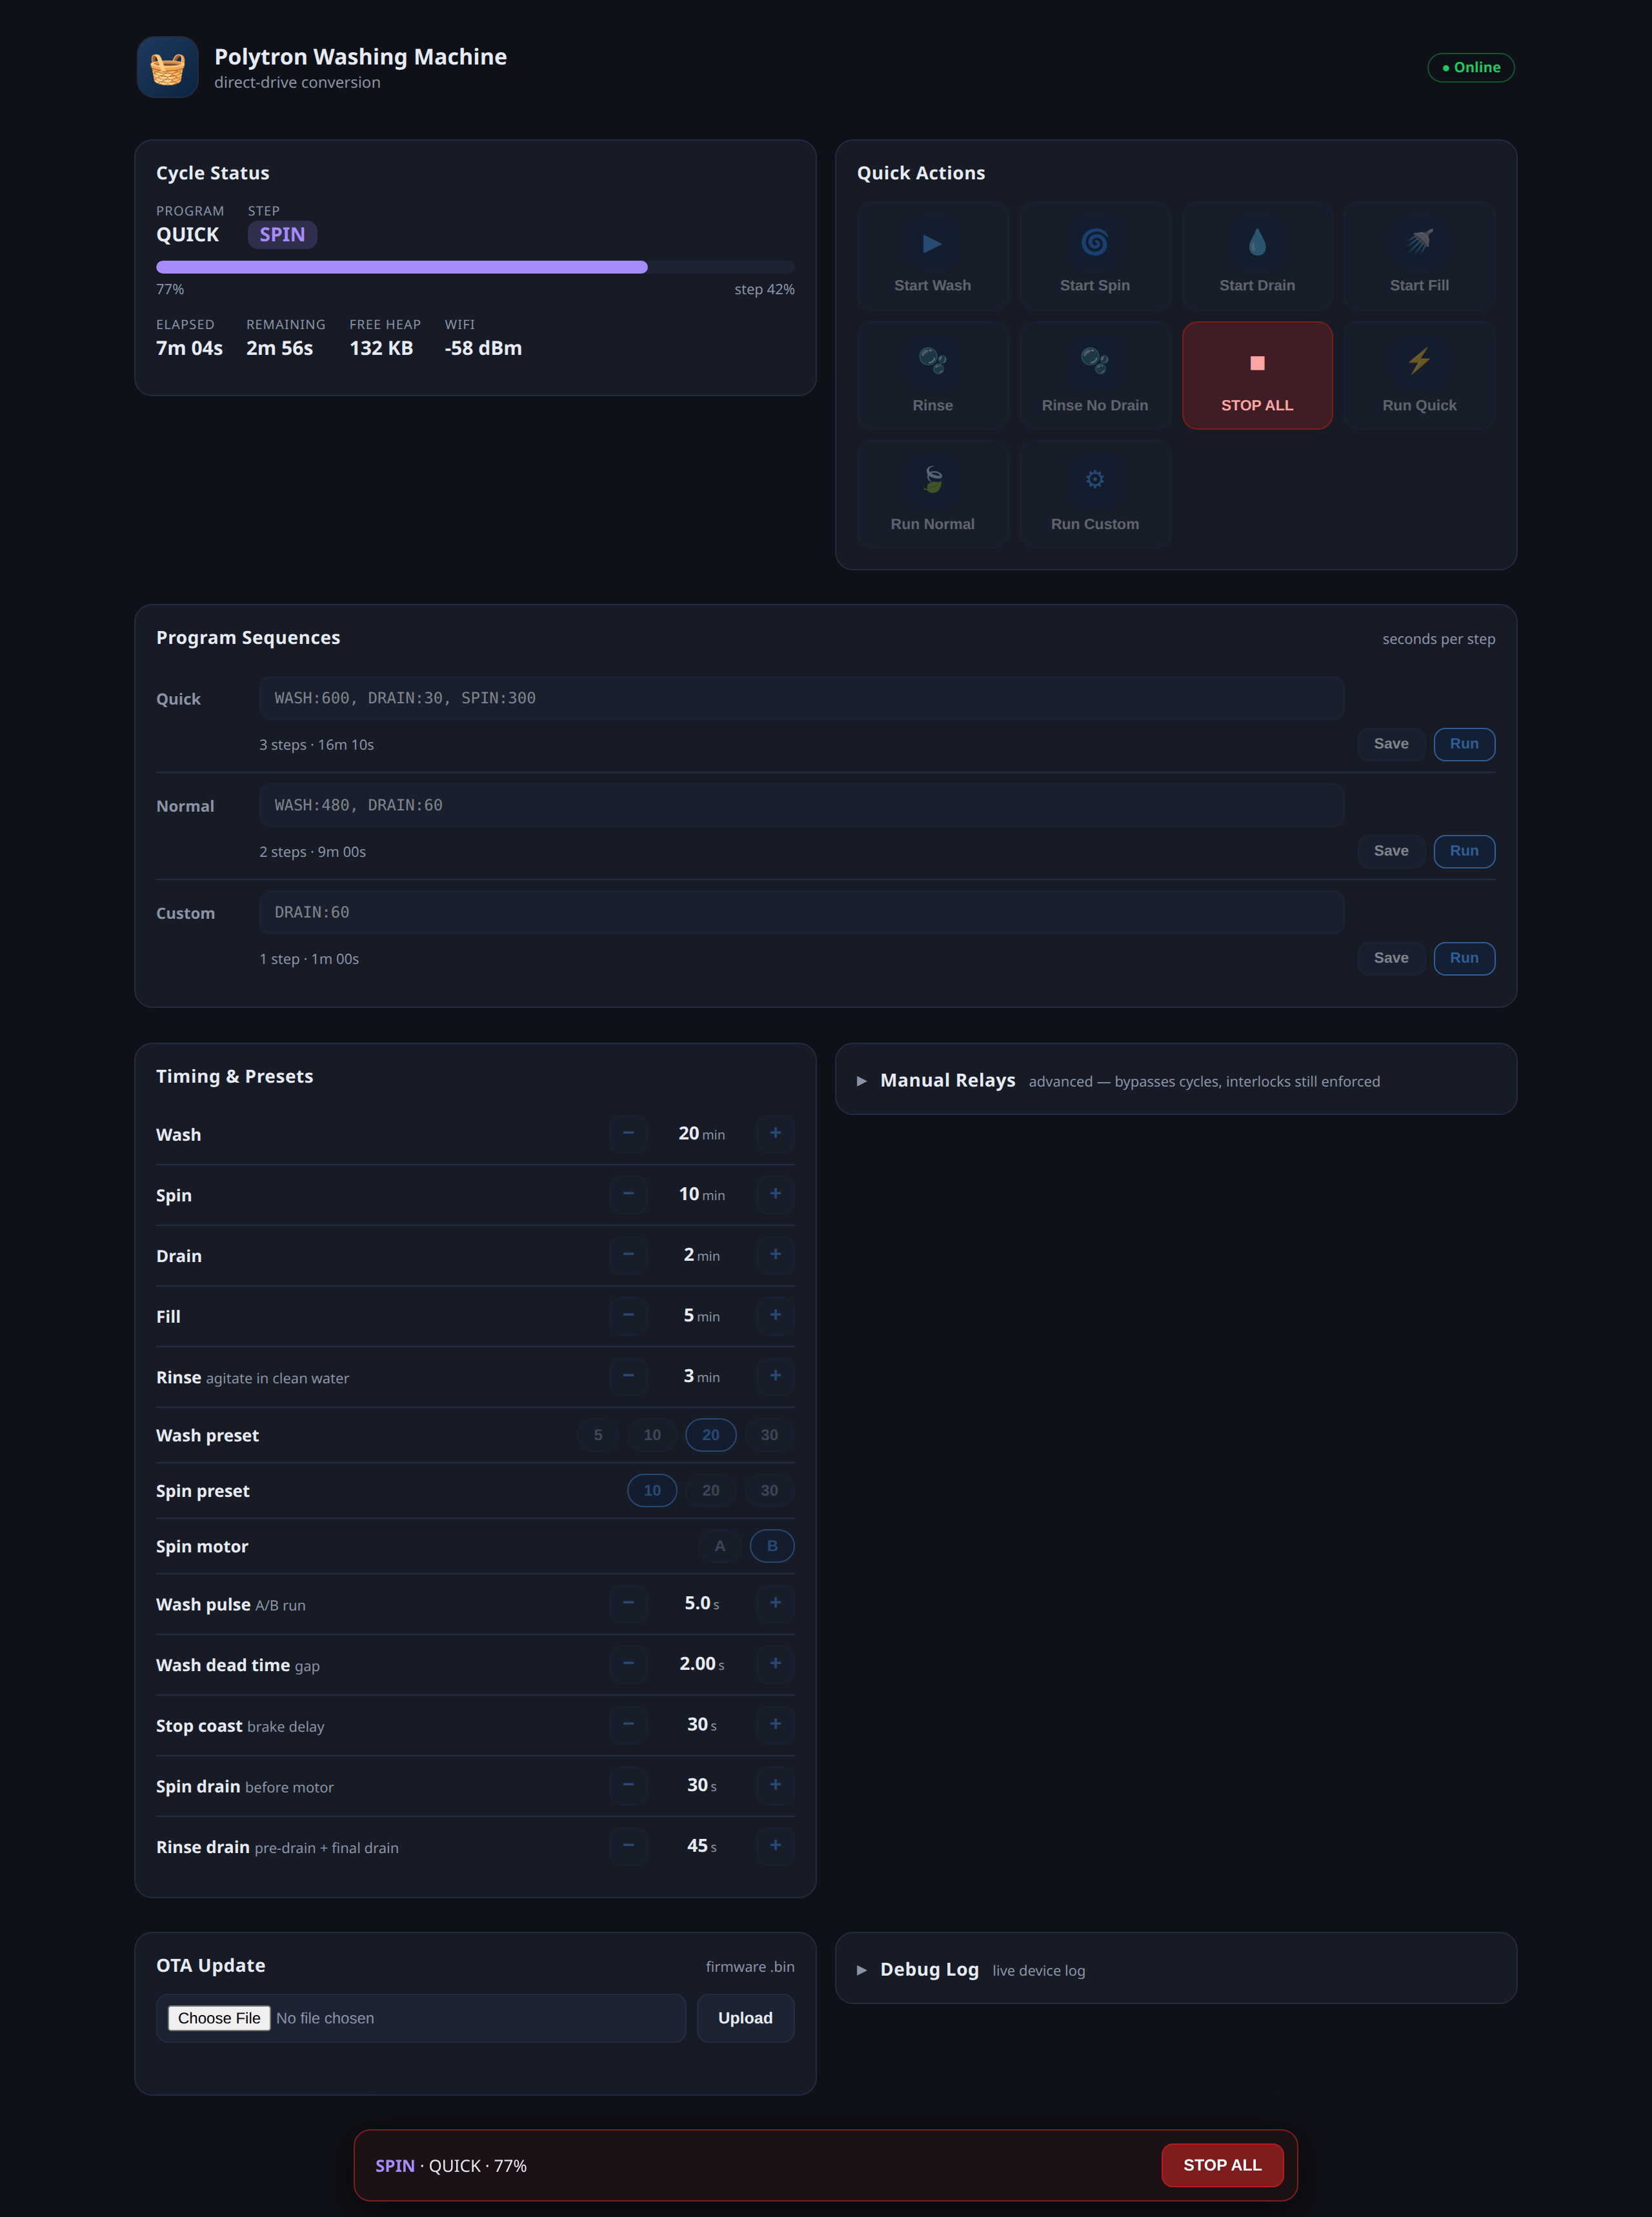The height and width of the screenshot is (2217, 1652).
Task: Click the Start Wash play icon
Action: (x=932, y=243)
